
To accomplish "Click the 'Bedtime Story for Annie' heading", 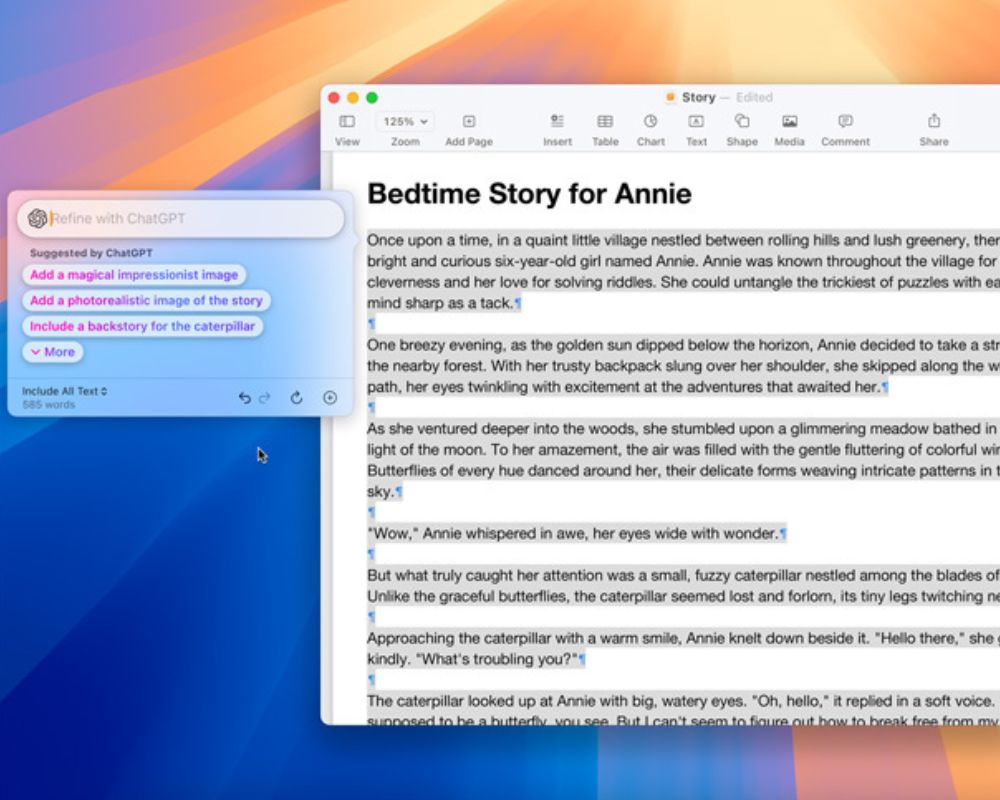I will click(x=529, y=193).
